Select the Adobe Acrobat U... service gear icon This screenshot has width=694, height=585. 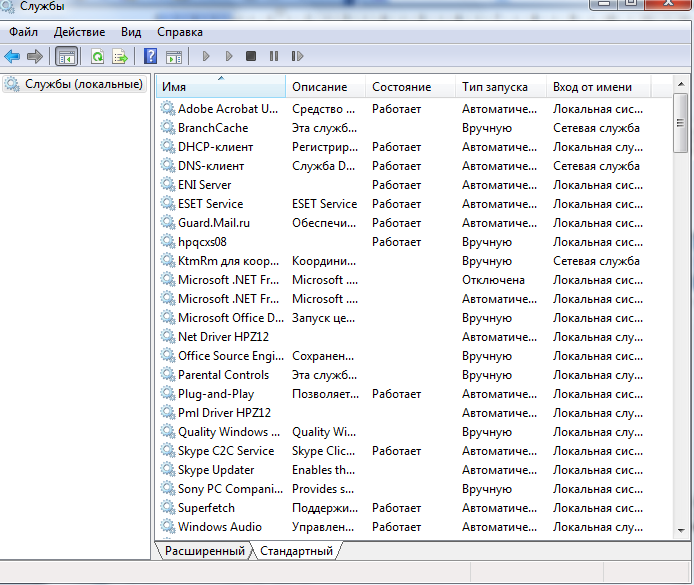[x=168, y=108]
